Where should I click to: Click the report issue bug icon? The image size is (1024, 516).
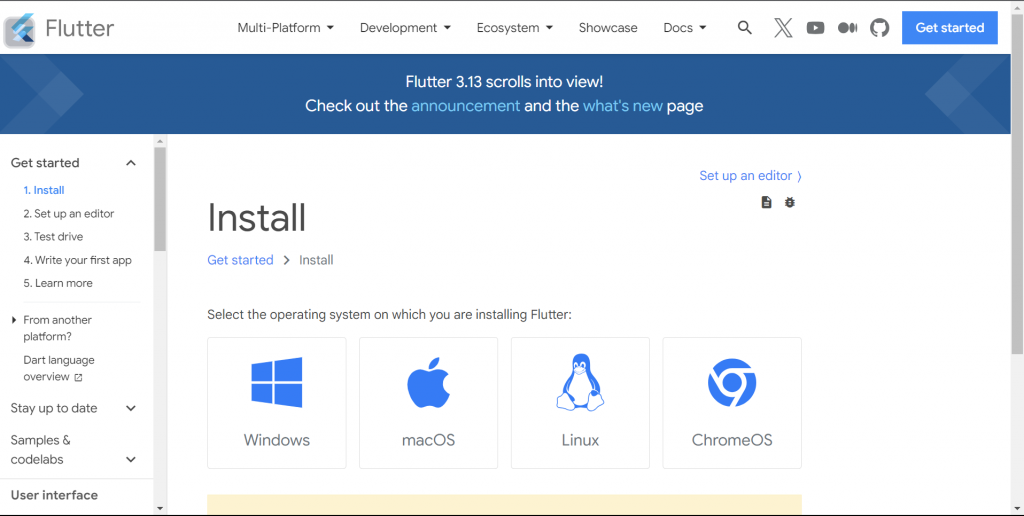[790, 202]
